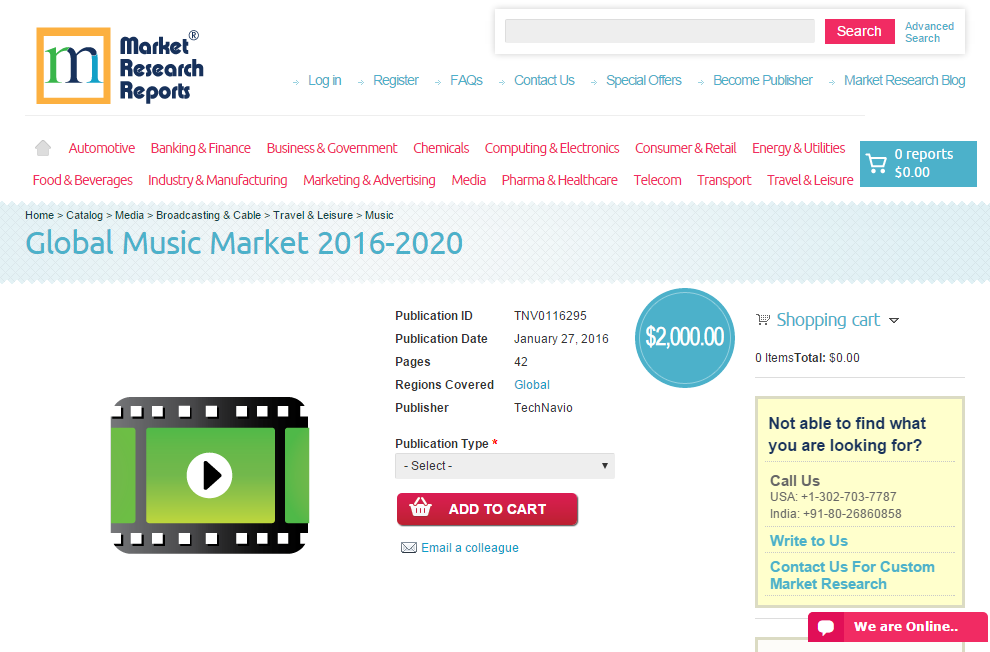Open Chemicals category

[x=441, y=148]
